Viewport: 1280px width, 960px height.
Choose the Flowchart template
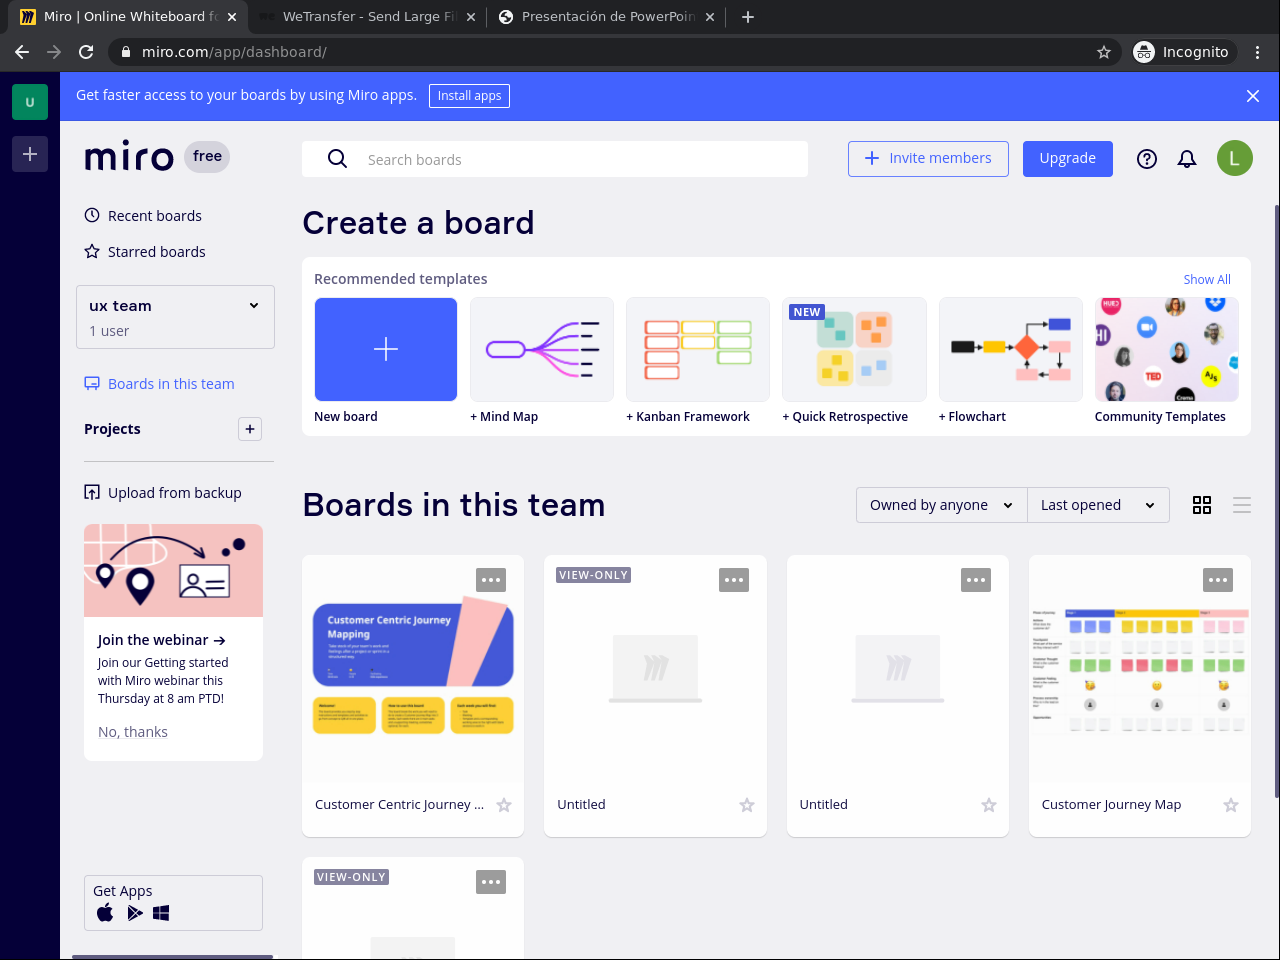point(1011,349)
